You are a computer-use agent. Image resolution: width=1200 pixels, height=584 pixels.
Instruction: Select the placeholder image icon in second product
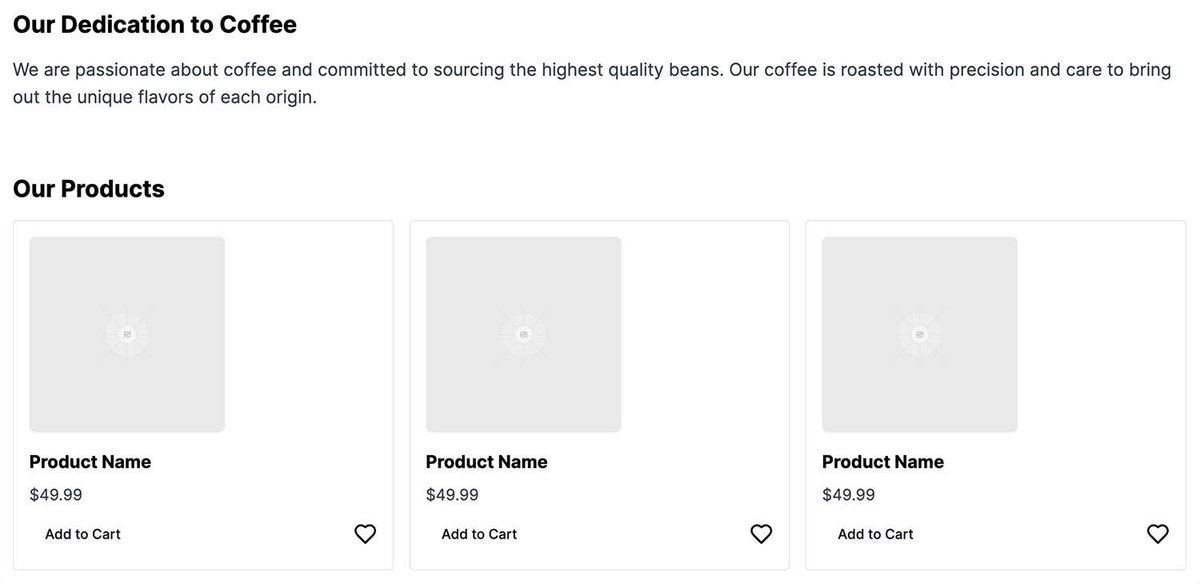[523, 335]
